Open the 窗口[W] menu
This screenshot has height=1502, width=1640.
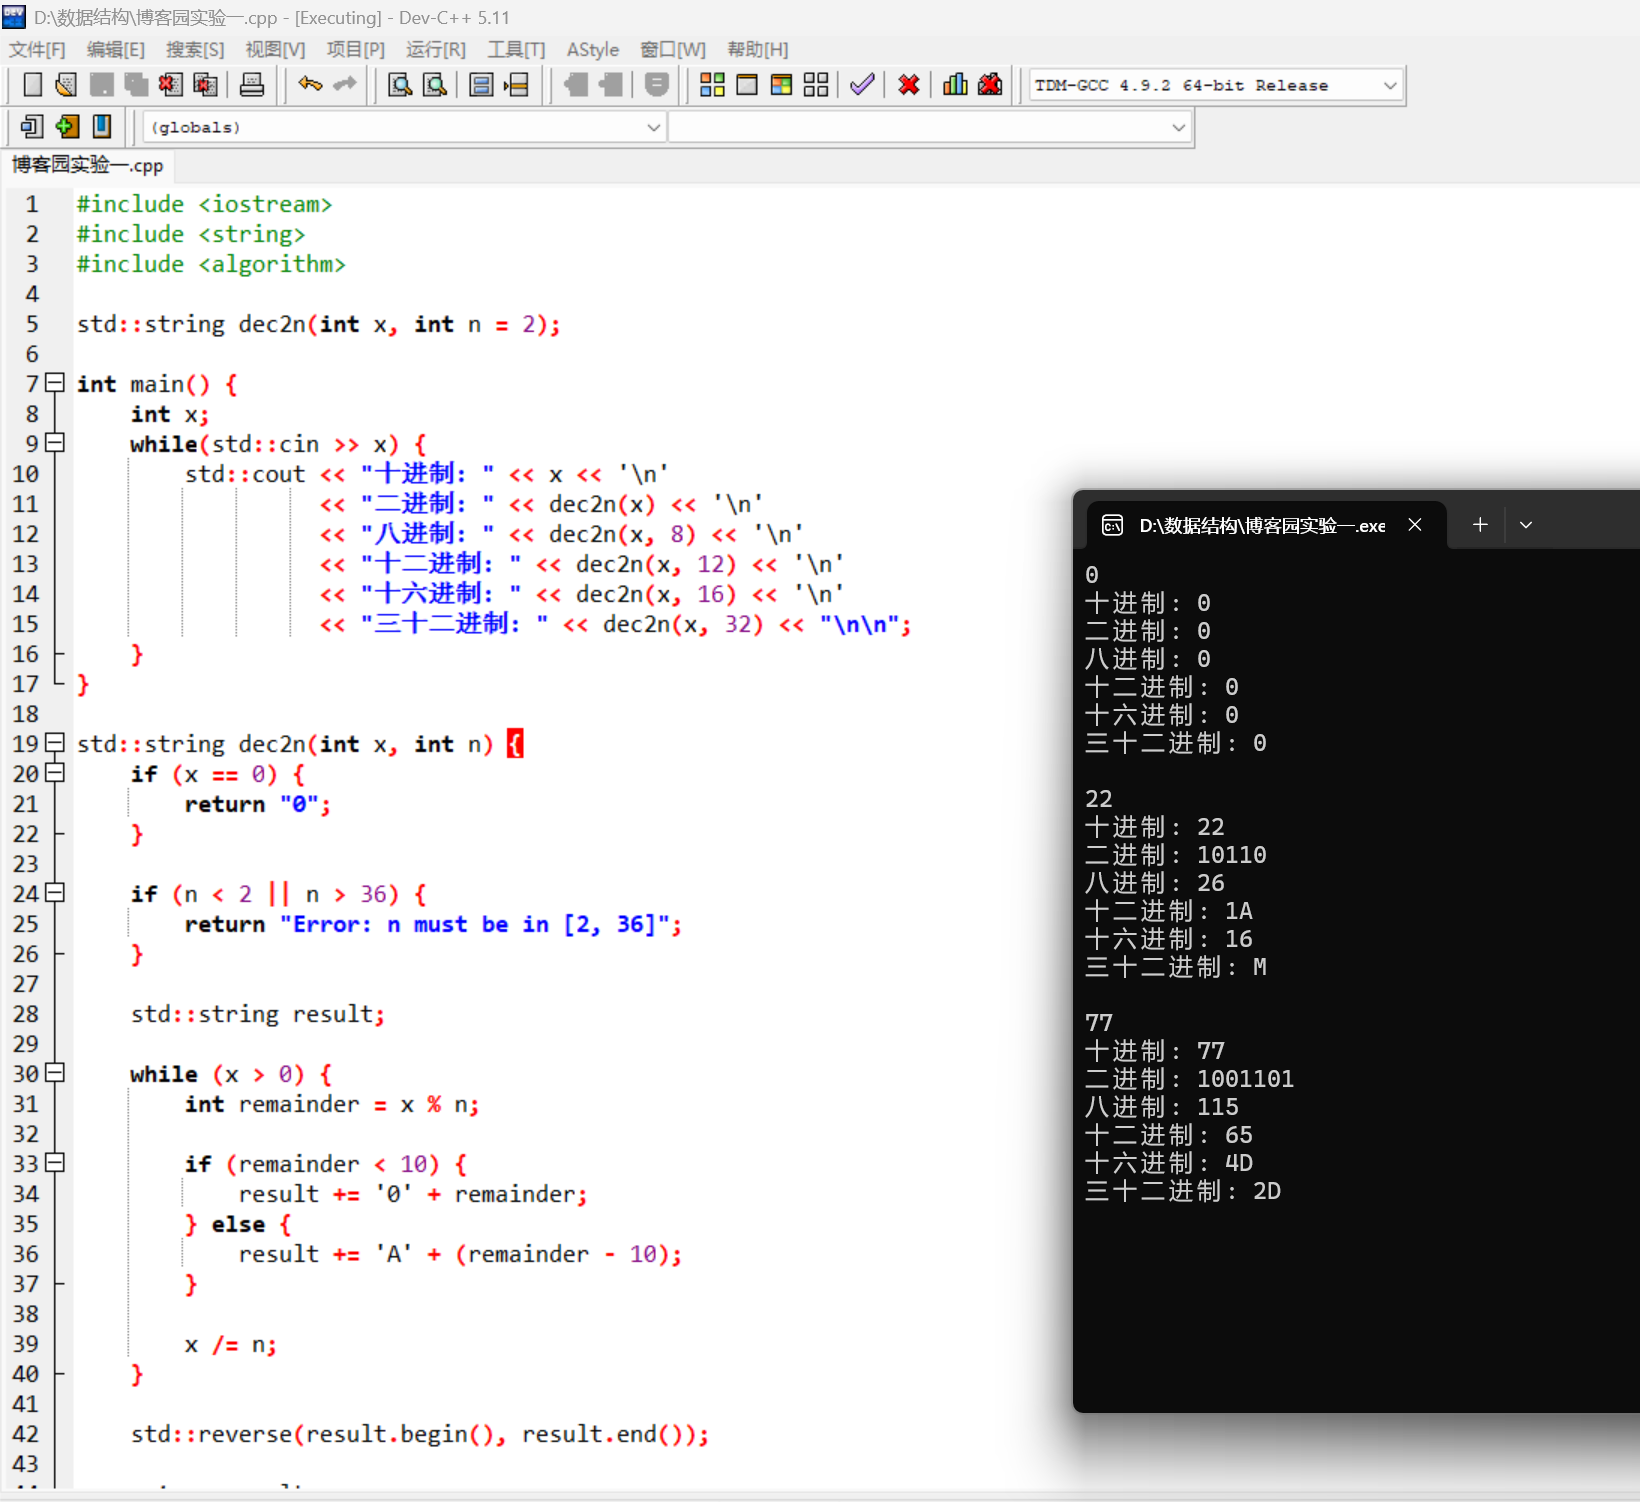pos(673,50)
